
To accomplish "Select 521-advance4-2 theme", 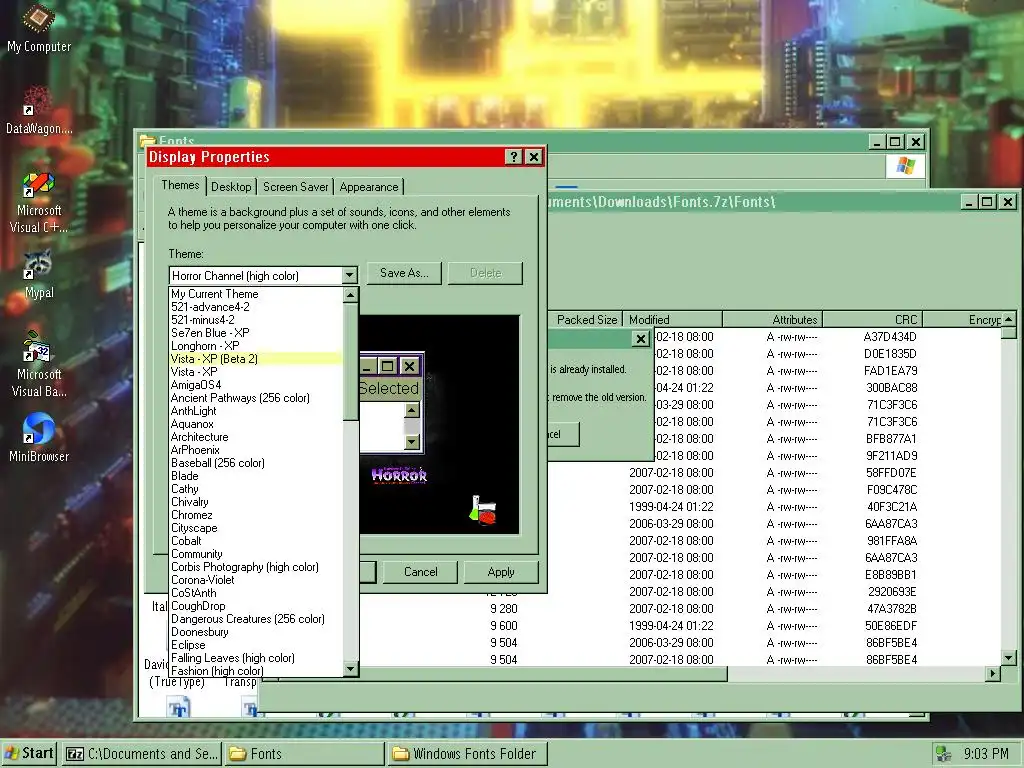I will (x=255, y=307).
